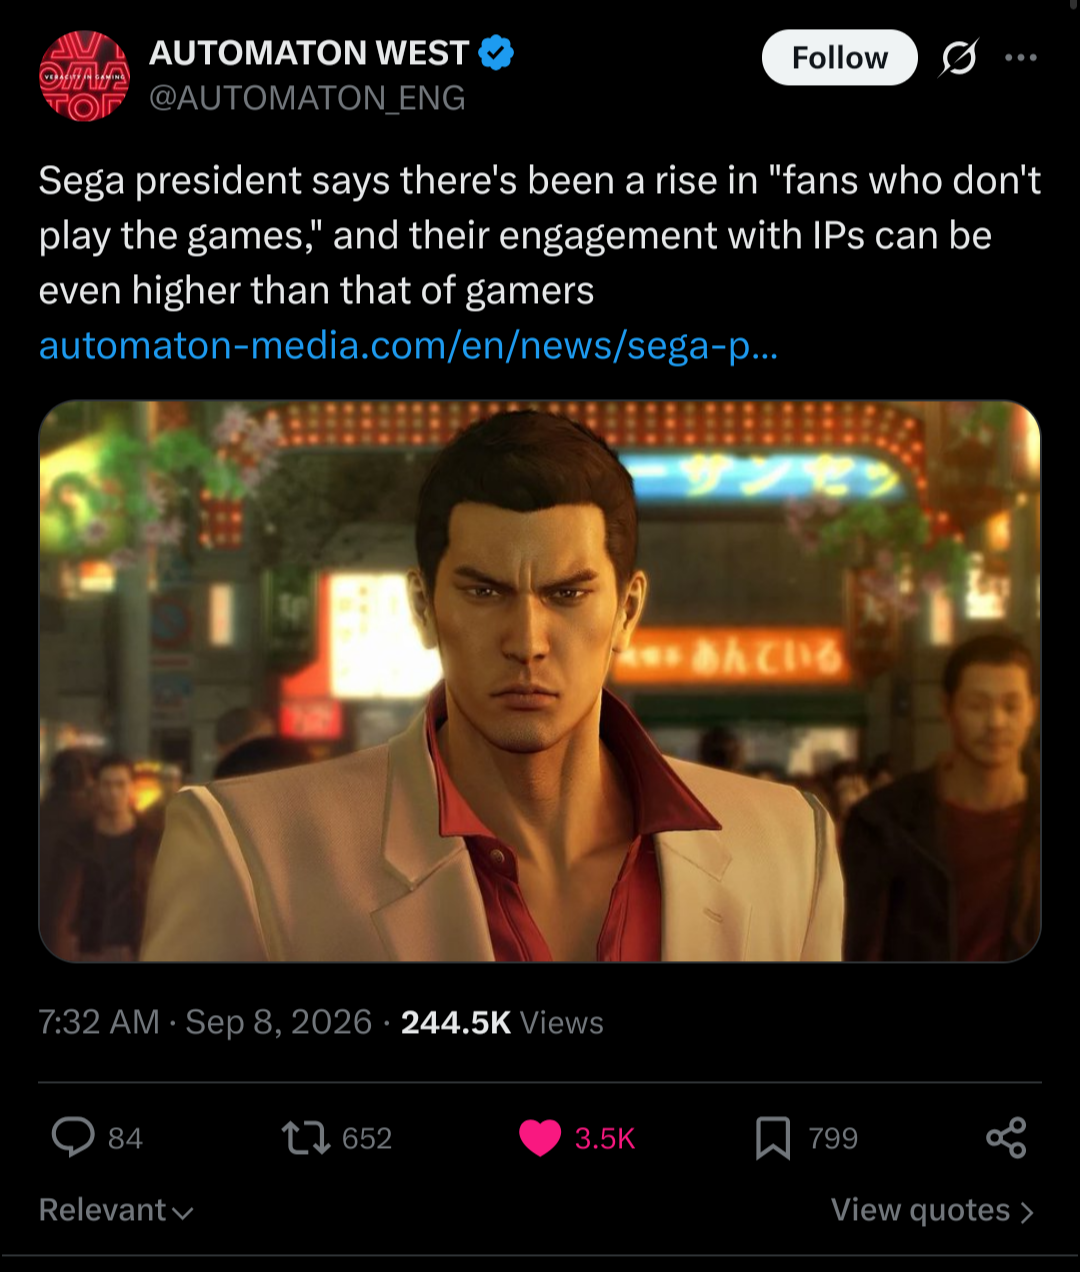Open the reply speech bubble icon
Image resolution: width=1080 pixels, height=1272 pixels.
pos(73,1138)
